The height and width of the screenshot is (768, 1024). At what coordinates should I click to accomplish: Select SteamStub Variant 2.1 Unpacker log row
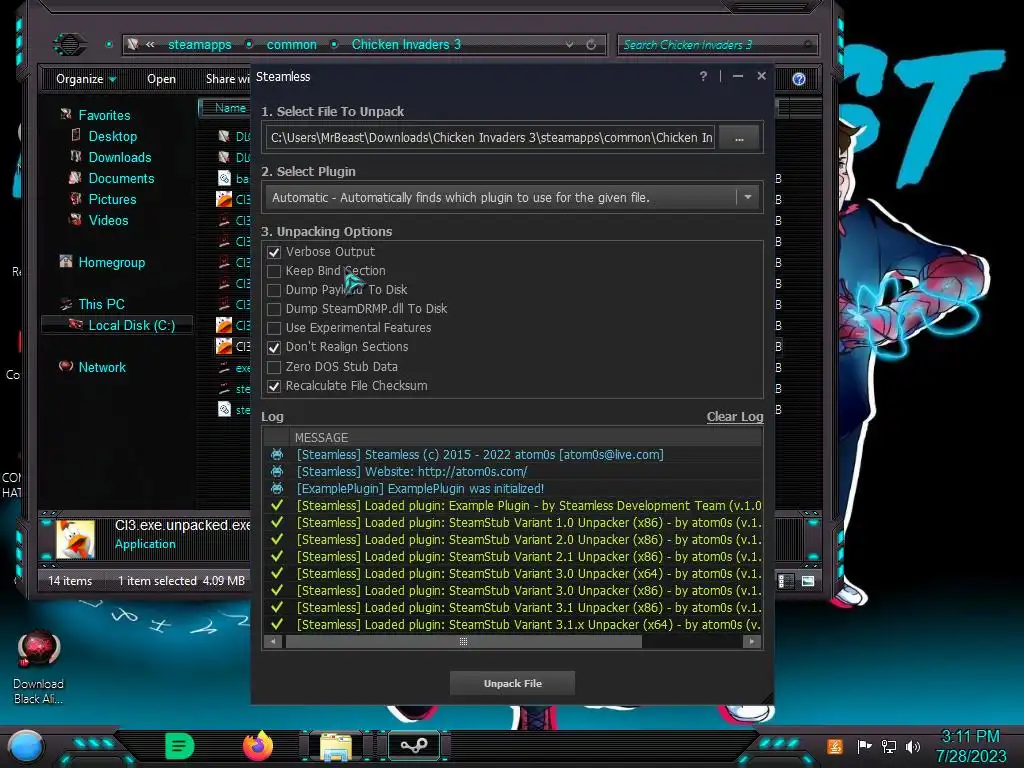[x=513, y=556]
